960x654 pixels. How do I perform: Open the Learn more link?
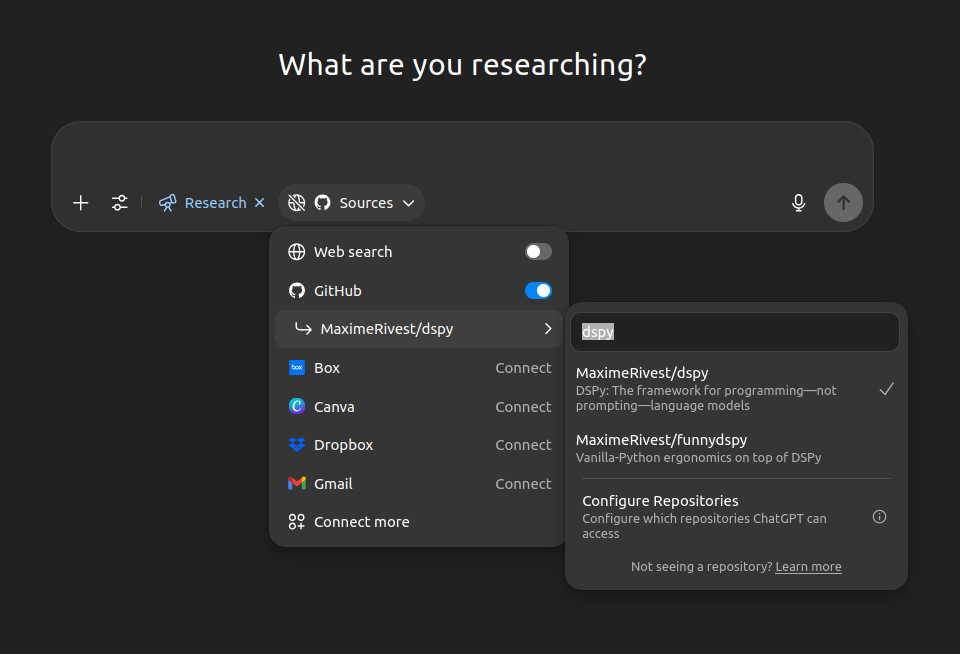click(808, 567)
